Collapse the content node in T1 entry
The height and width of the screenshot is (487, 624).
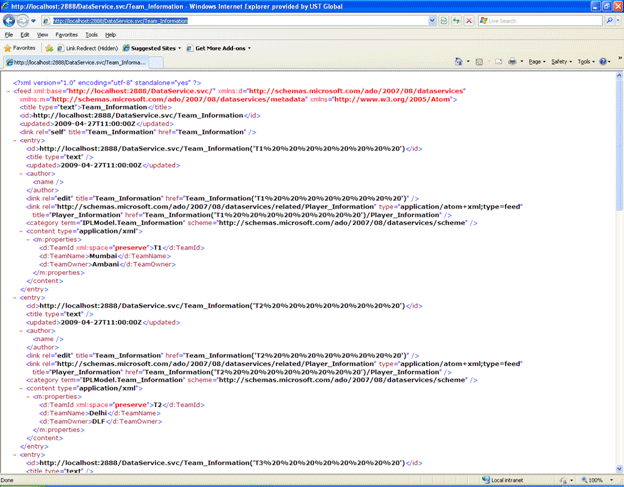pos(21,231)
